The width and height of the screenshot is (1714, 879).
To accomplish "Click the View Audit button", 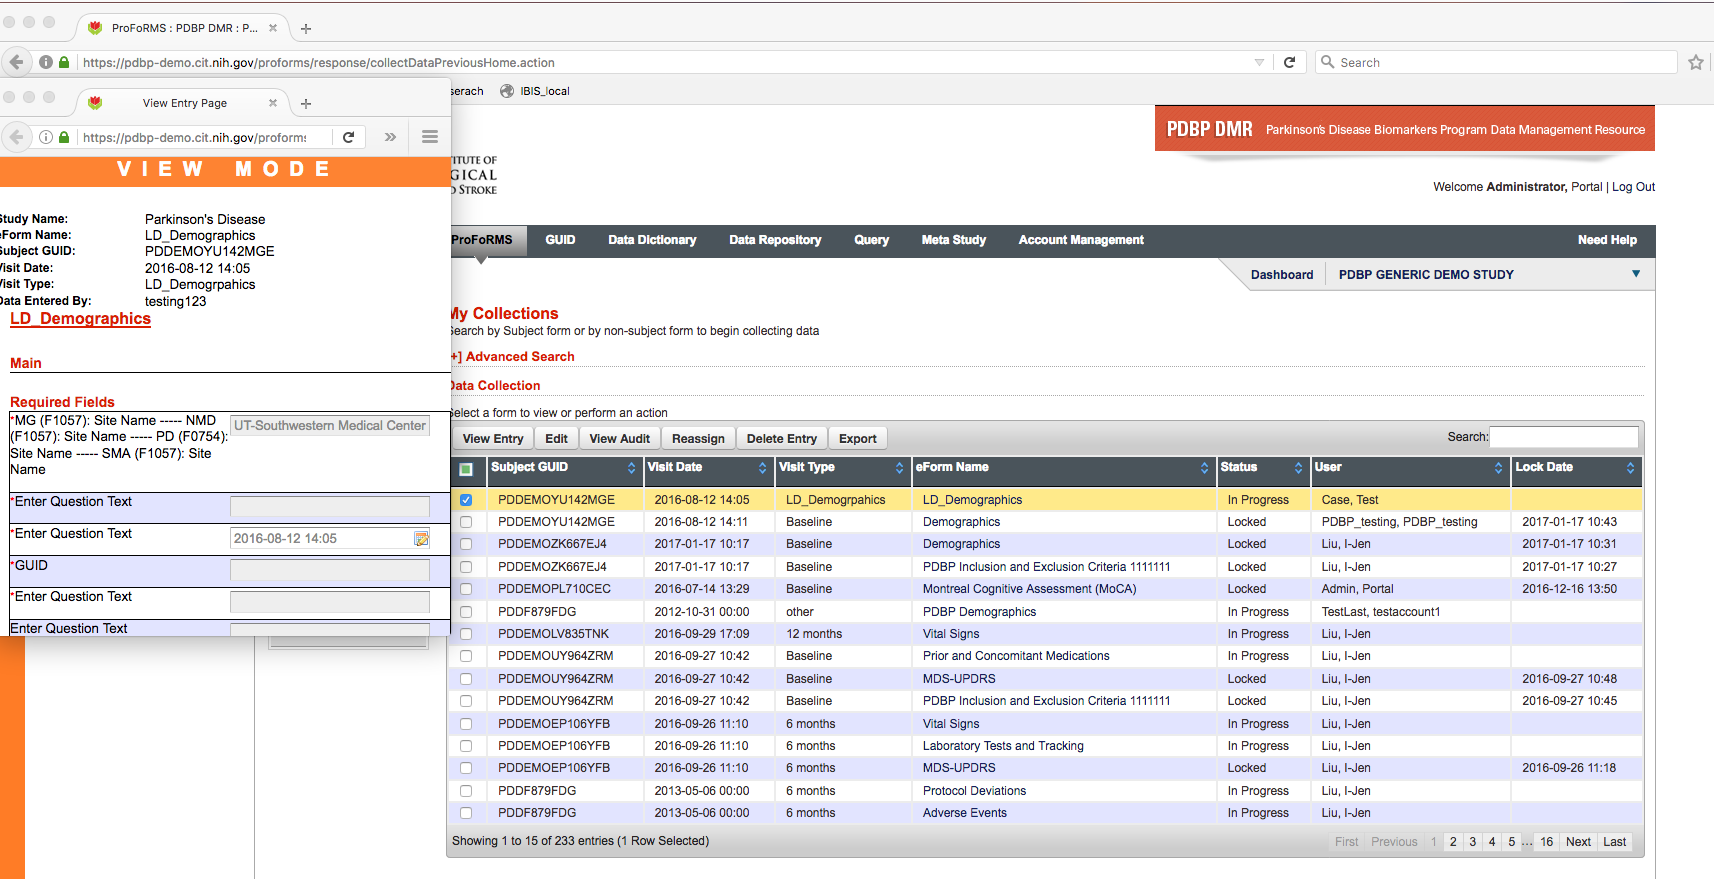I will click(620, 439).
